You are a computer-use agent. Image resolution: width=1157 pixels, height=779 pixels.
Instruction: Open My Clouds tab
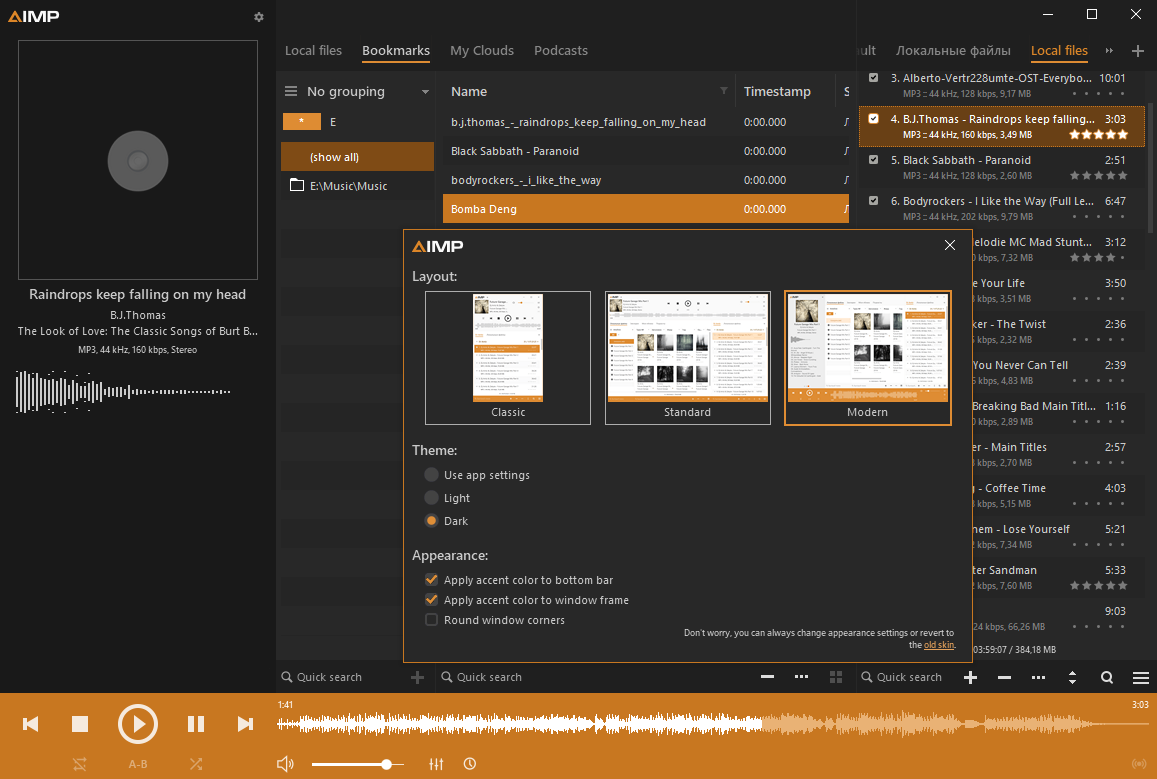[482, 51]
